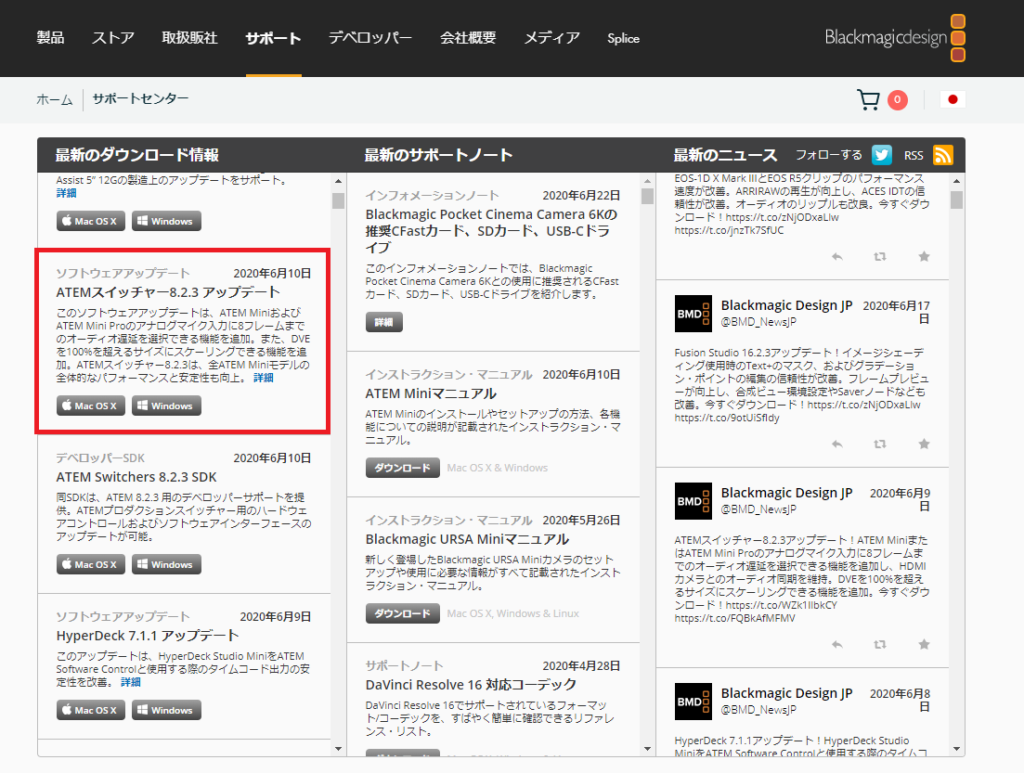Click news panel scrollbar thumb

(957, 200)
